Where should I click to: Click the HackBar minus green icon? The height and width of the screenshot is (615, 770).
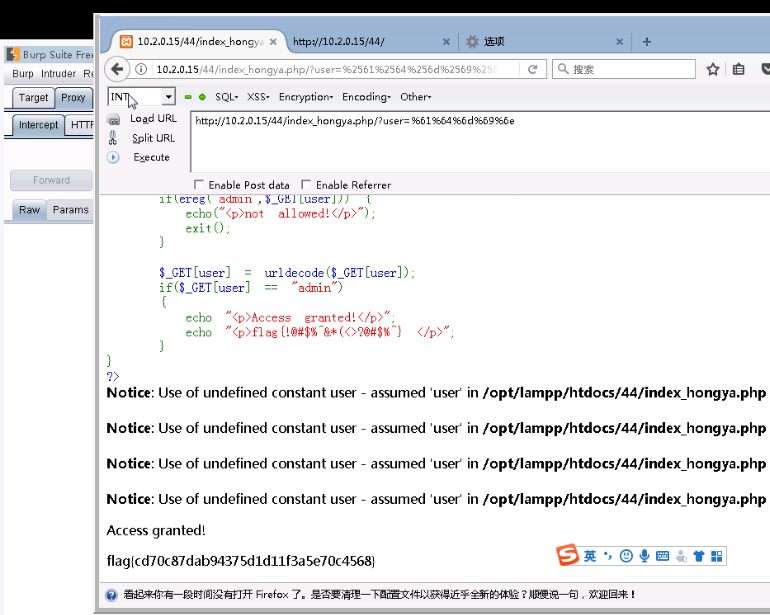(188, 97)
